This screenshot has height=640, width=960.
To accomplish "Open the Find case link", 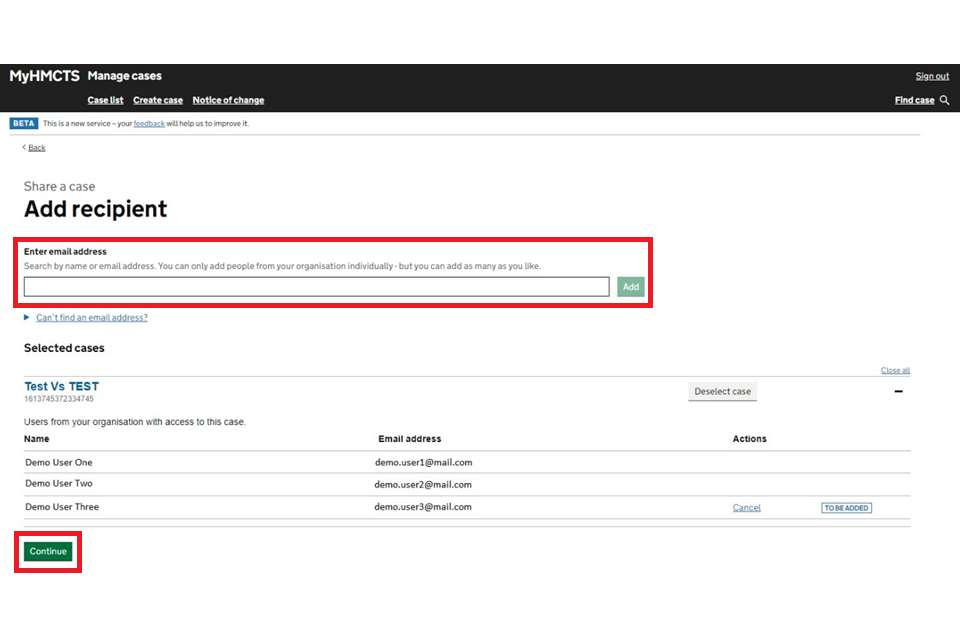I will pos(914,100).
